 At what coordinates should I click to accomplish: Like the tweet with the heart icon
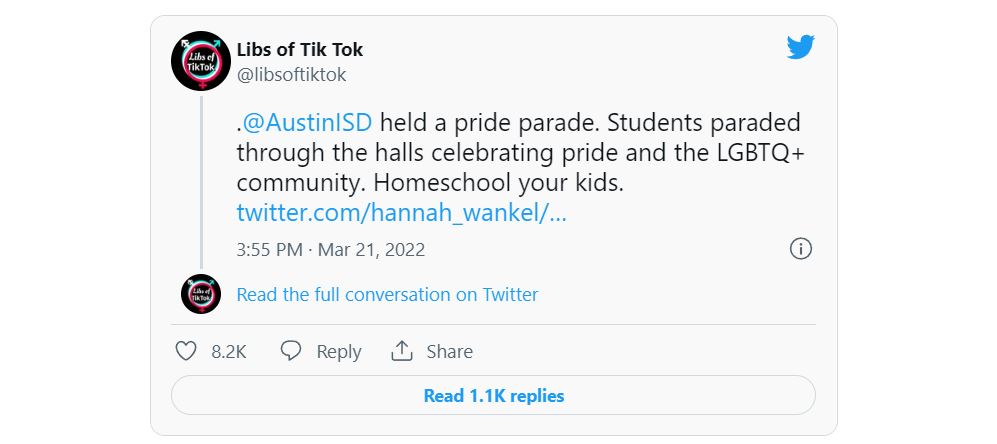click(x=186, y=351)
